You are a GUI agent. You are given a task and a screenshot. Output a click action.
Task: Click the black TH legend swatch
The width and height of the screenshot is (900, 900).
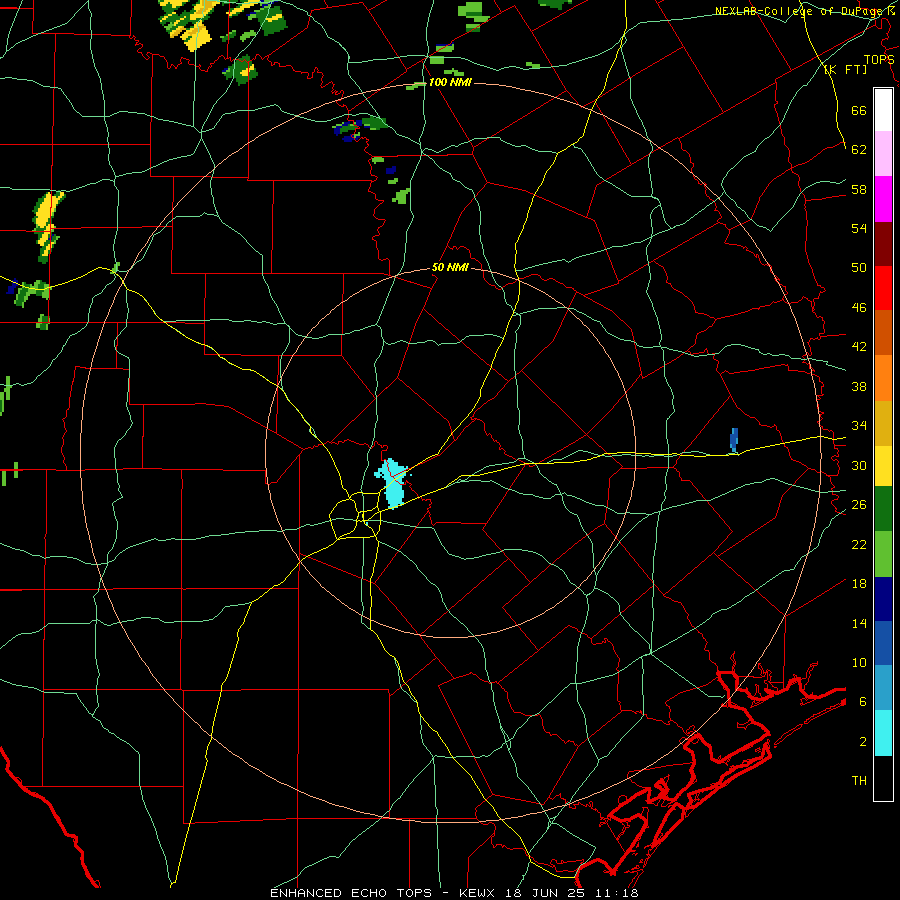[x=883, y=778]
